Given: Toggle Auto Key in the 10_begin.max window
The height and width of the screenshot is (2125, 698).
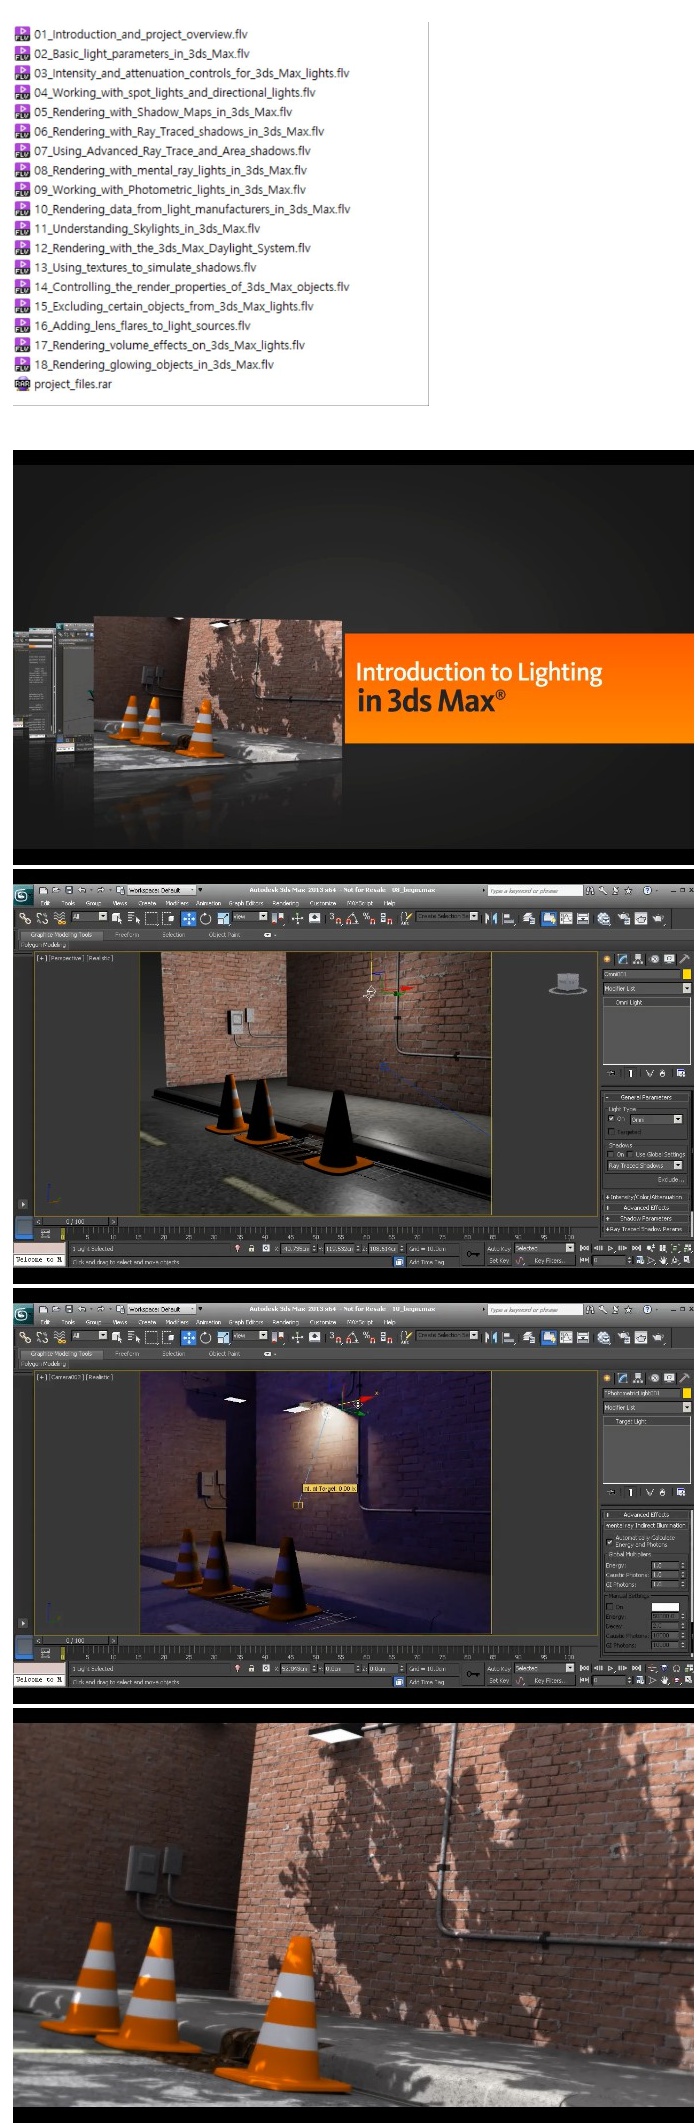Looking at the screenshot, I should pos(500,1667).
